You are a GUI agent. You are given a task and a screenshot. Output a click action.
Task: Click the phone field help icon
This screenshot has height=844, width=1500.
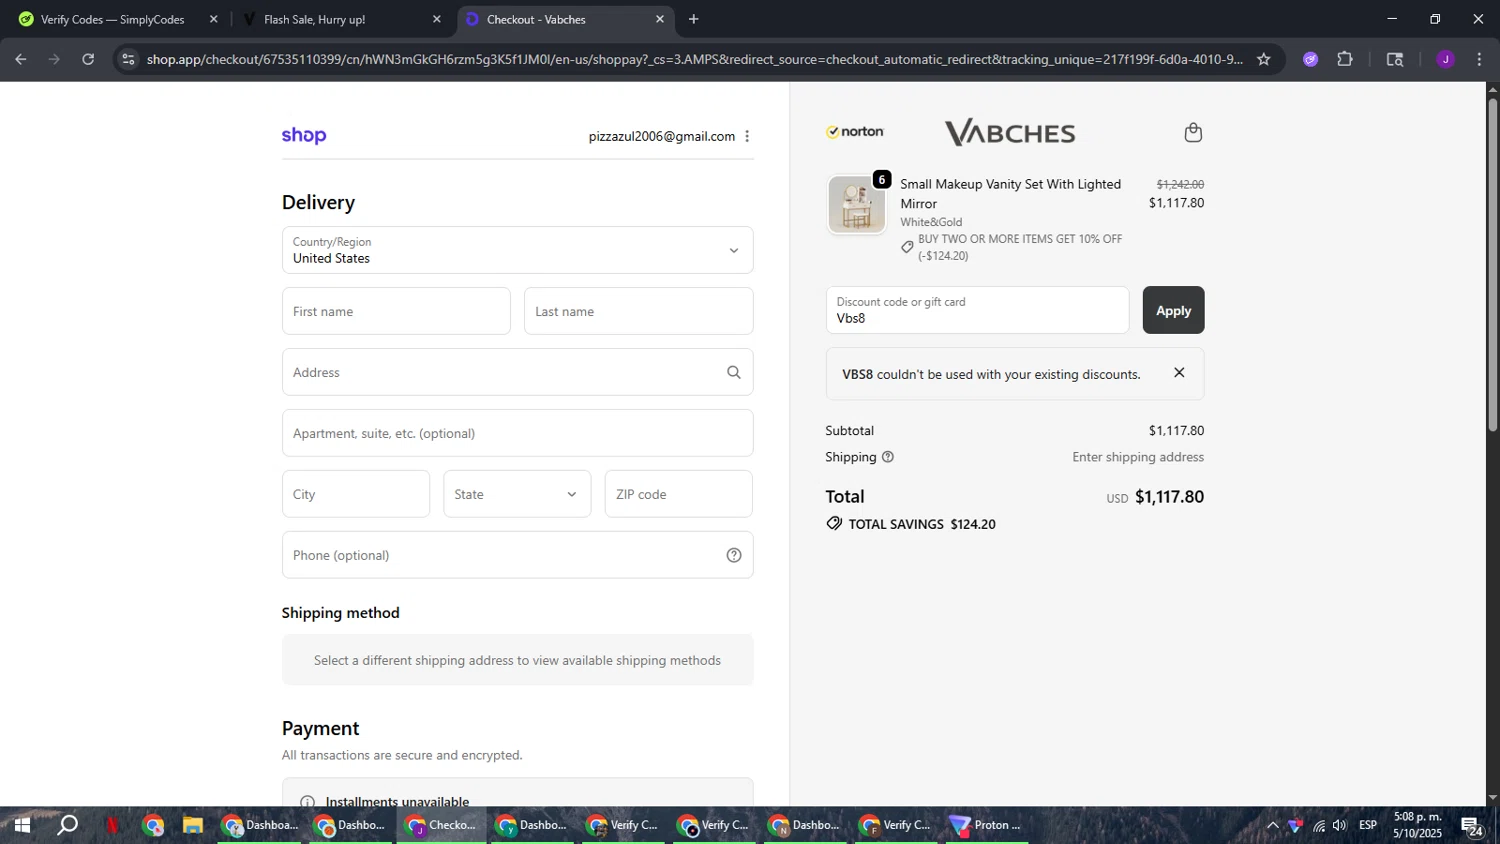[734, 555]
